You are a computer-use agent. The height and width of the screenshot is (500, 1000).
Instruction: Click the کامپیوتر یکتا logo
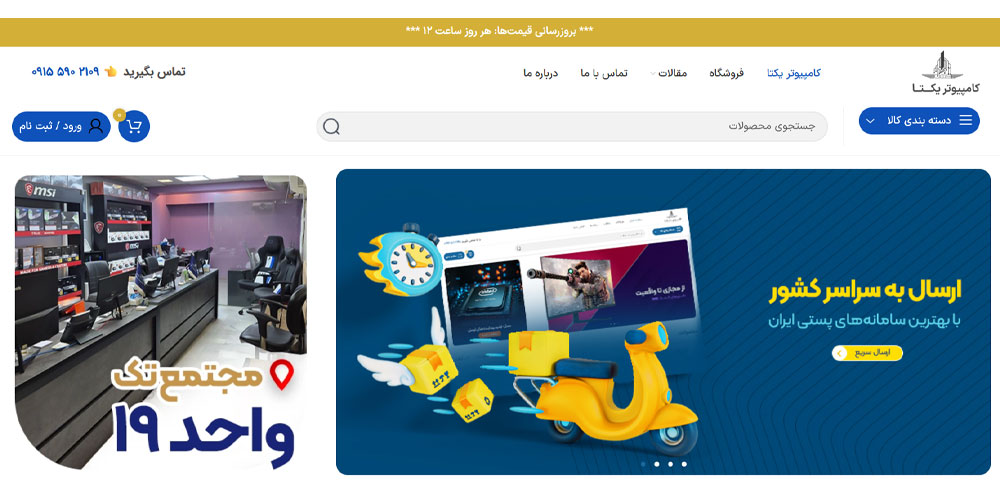click(945, 73)
